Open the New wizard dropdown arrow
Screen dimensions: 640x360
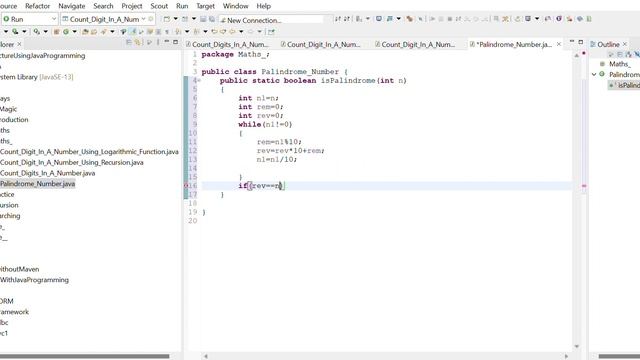[x=176, y=19]
